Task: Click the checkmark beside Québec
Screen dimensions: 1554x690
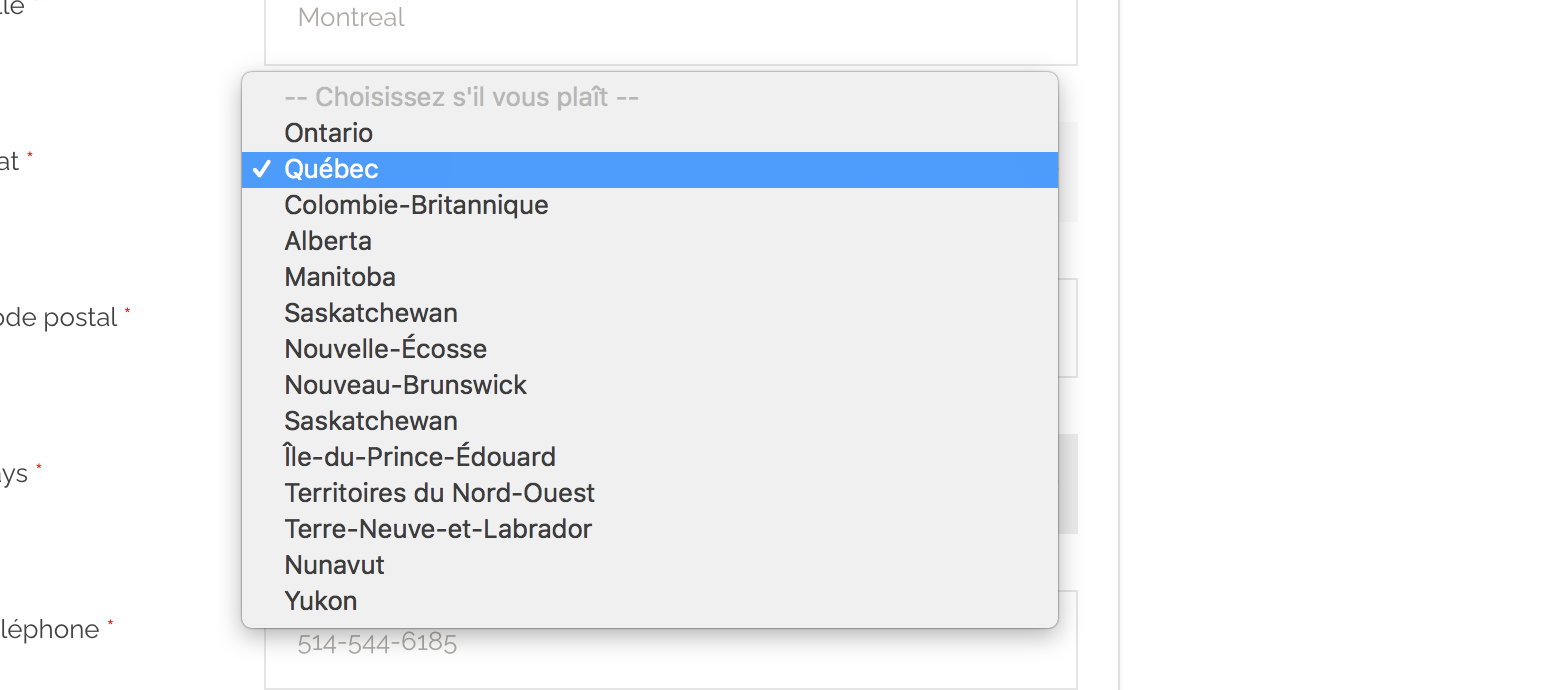Action: (x=262, y=169)
